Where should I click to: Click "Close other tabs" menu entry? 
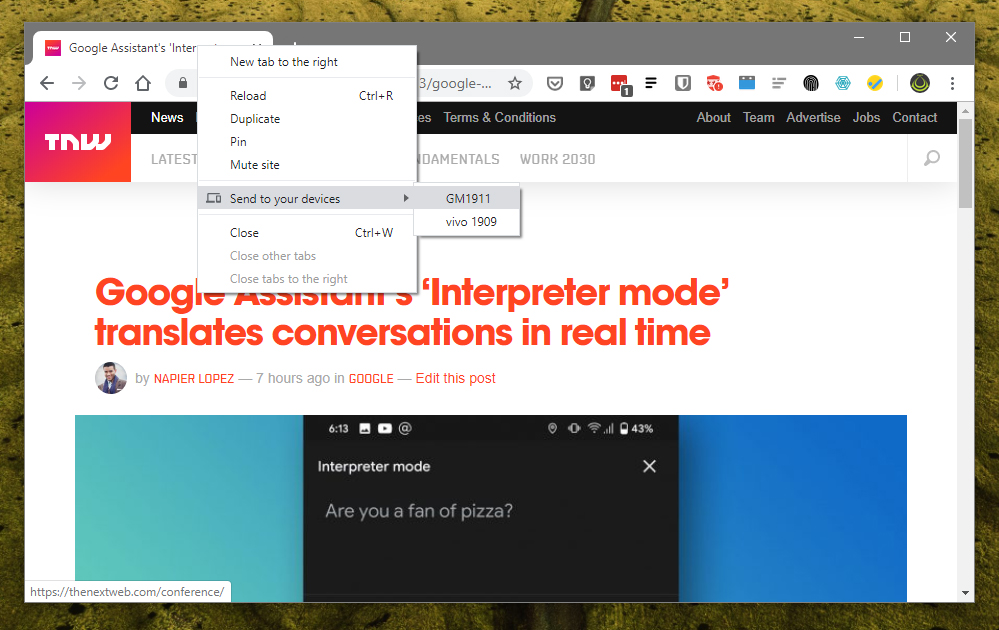click(x=308, y=255)
